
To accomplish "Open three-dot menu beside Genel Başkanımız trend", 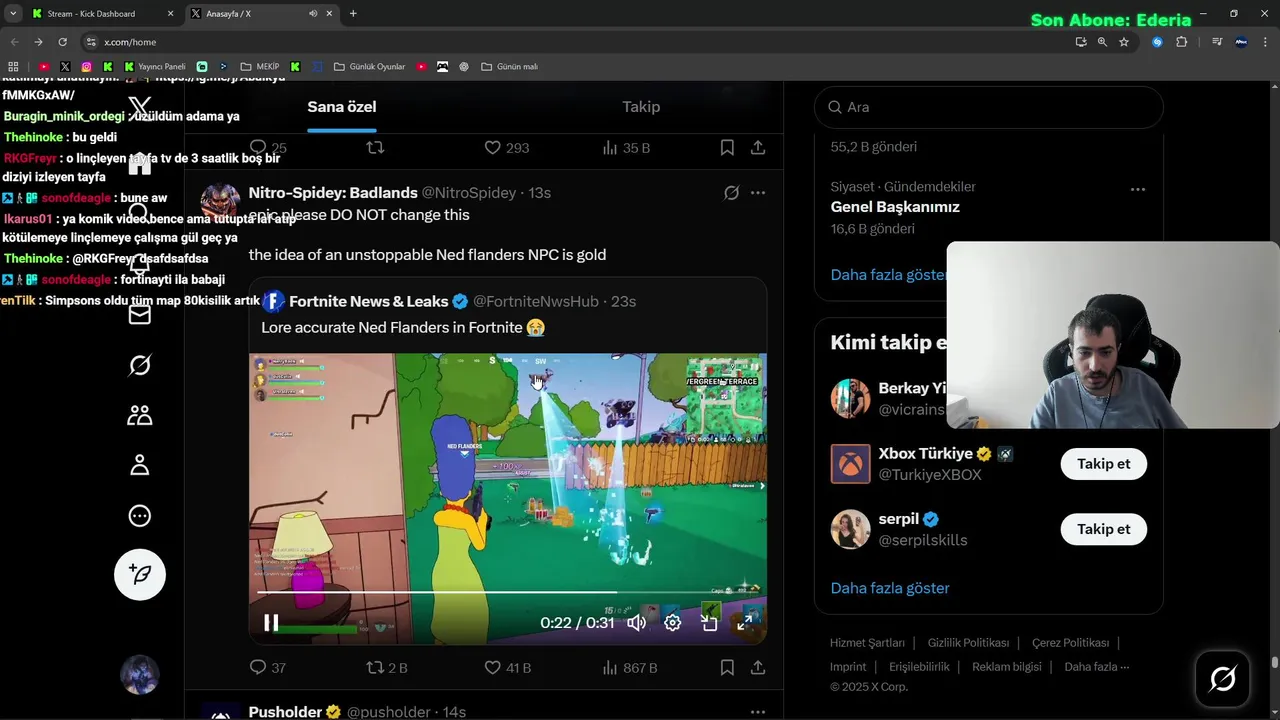I will pos(1137,189).
